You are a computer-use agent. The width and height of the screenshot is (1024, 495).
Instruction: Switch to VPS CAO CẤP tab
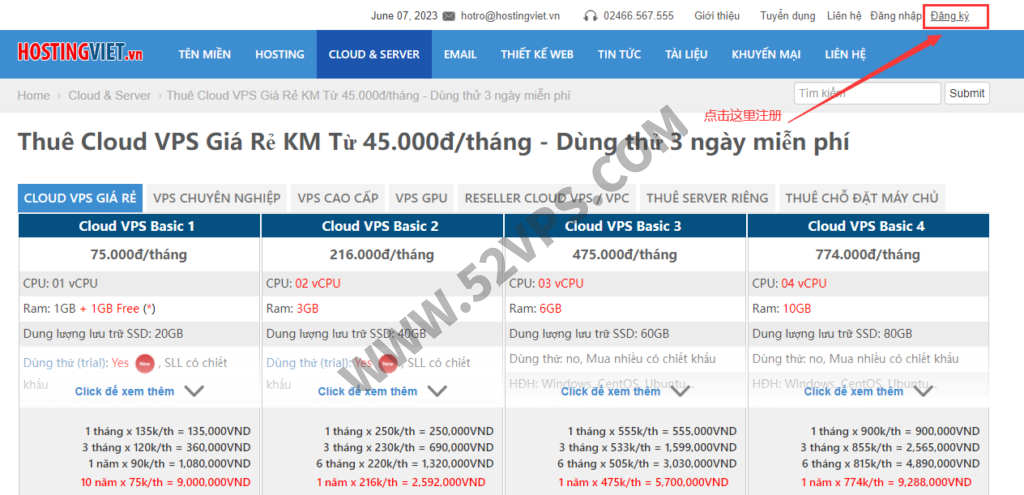338,198
